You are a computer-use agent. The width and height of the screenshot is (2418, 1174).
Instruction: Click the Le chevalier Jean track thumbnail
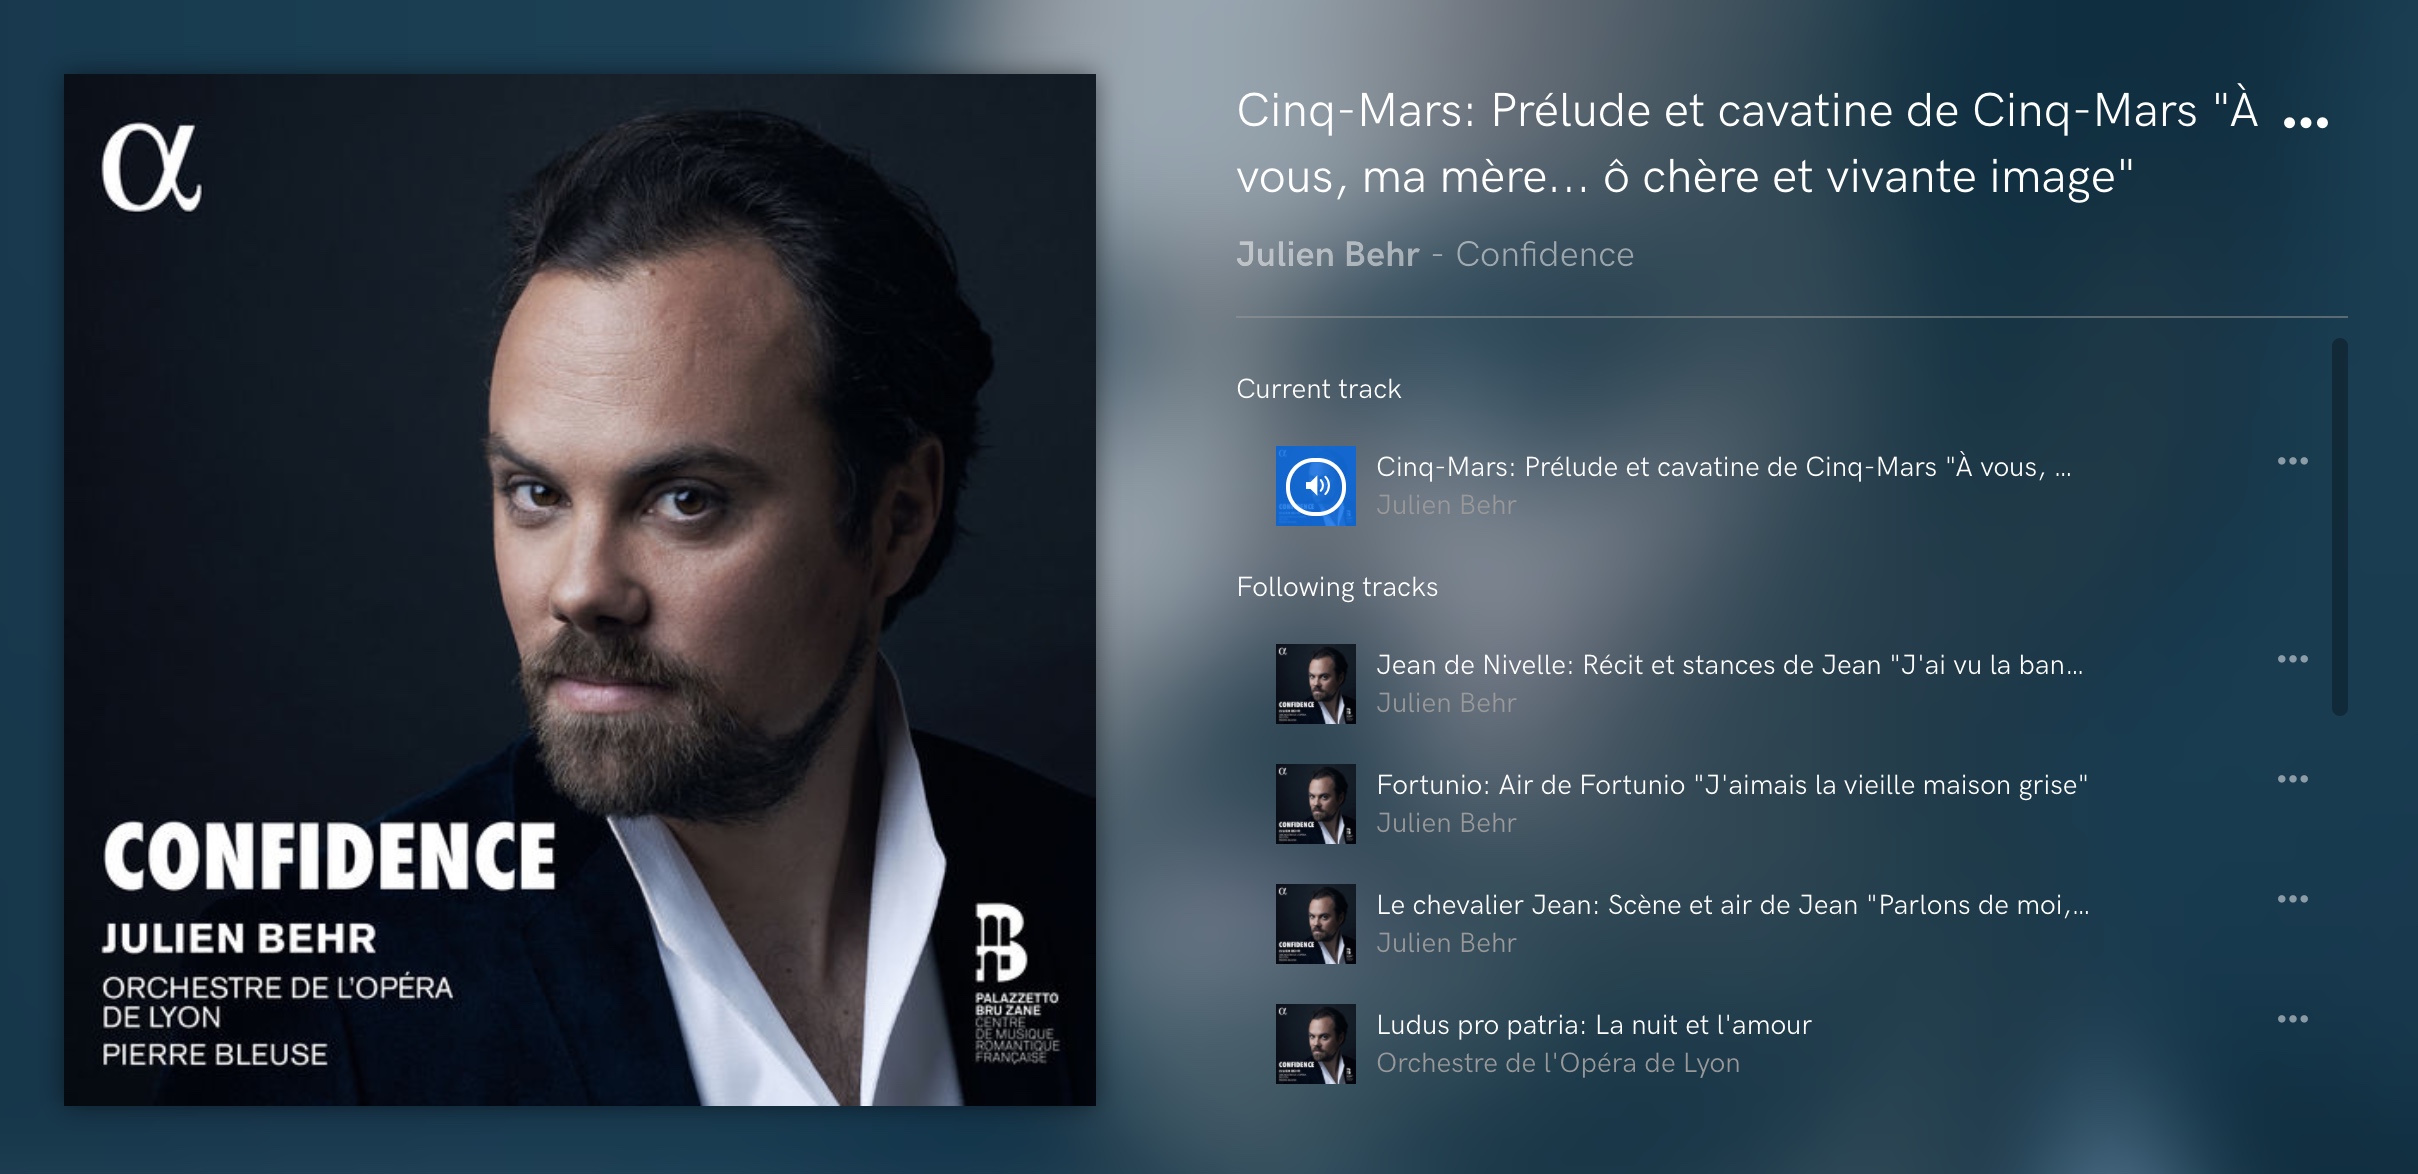[1316, 924]
